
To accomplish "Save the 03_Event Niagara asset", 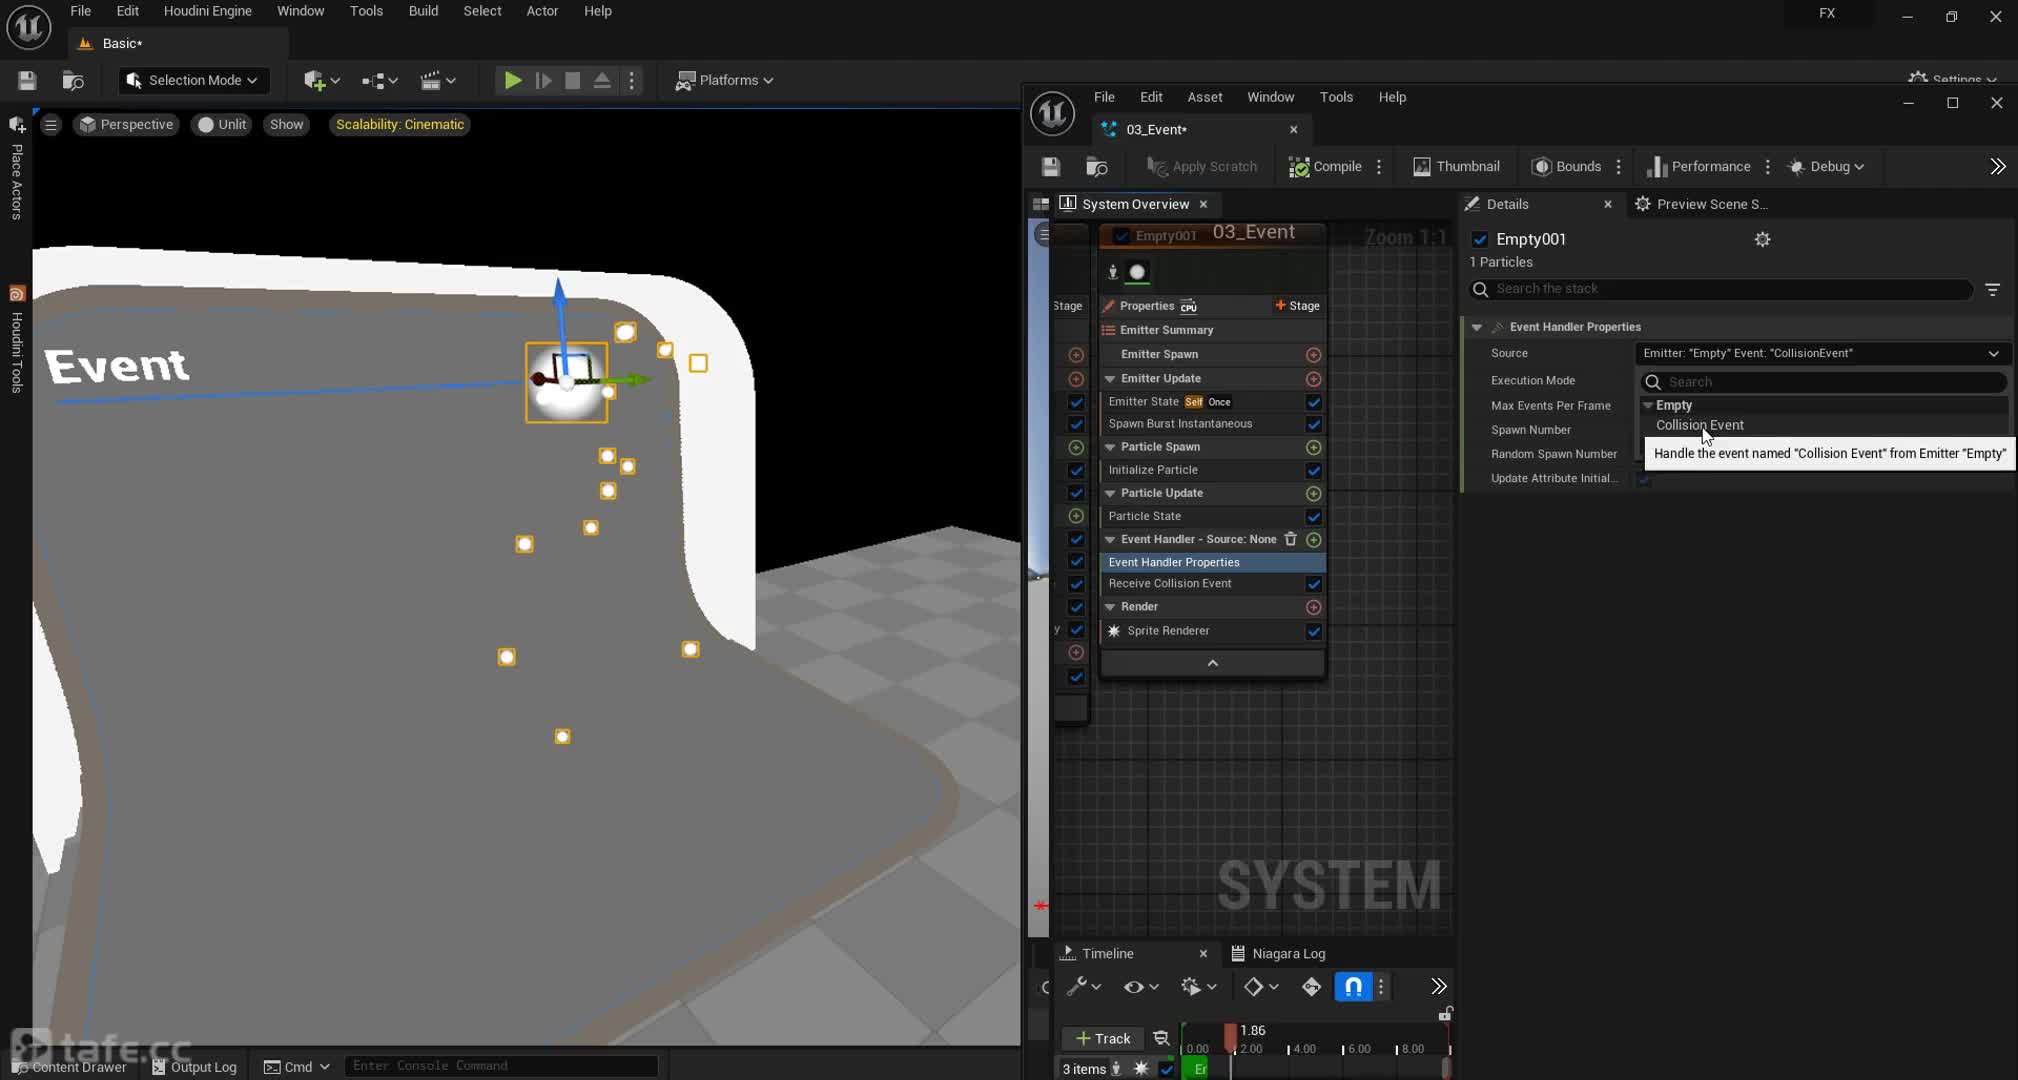I will pos(1050,166).
